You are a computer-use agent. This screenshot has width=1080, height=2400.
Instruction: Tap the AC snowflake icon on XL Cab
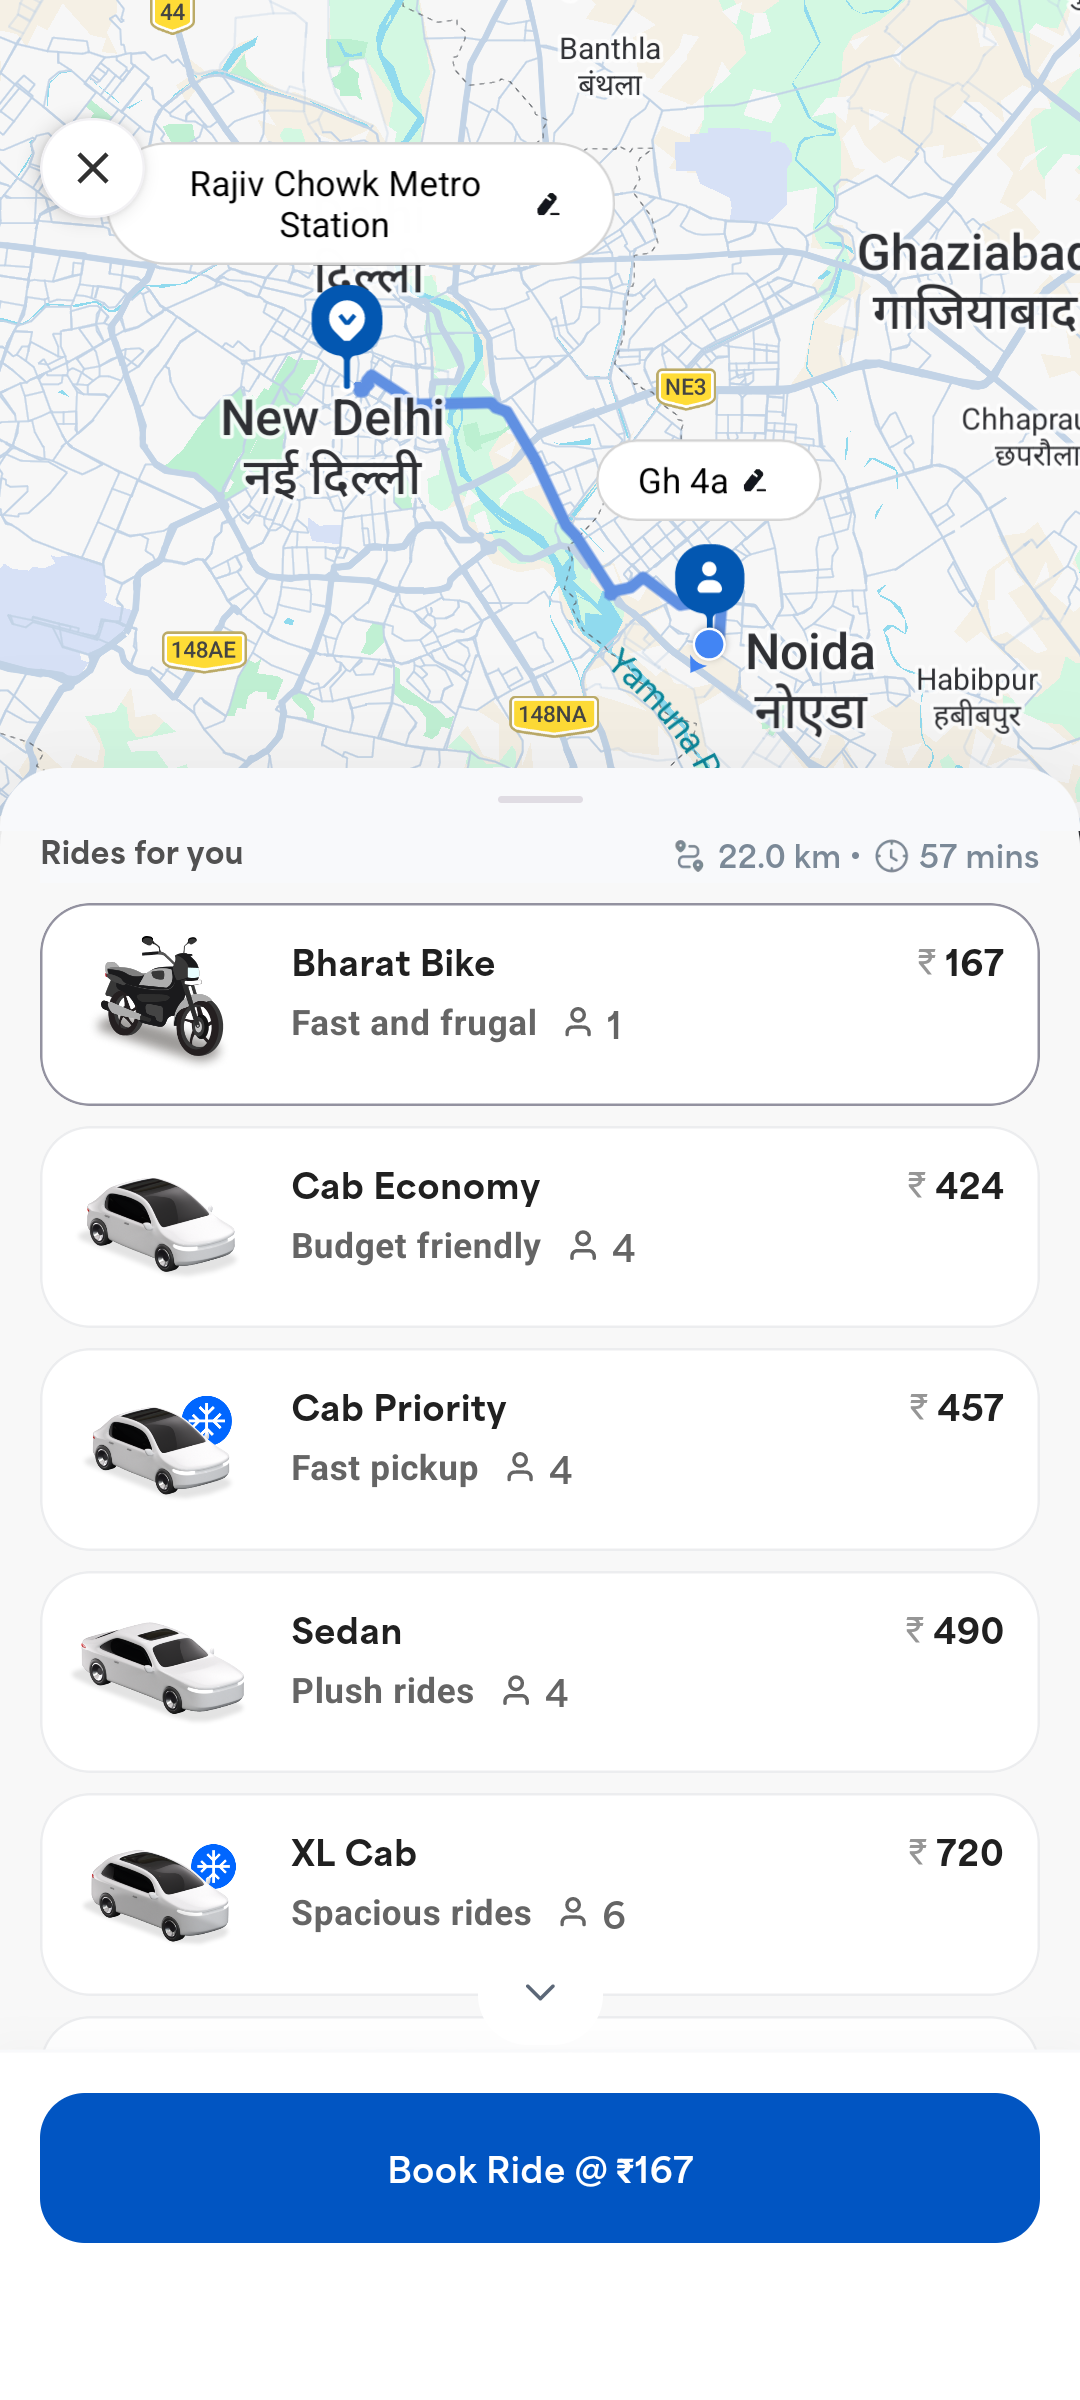click(214, 1866)
